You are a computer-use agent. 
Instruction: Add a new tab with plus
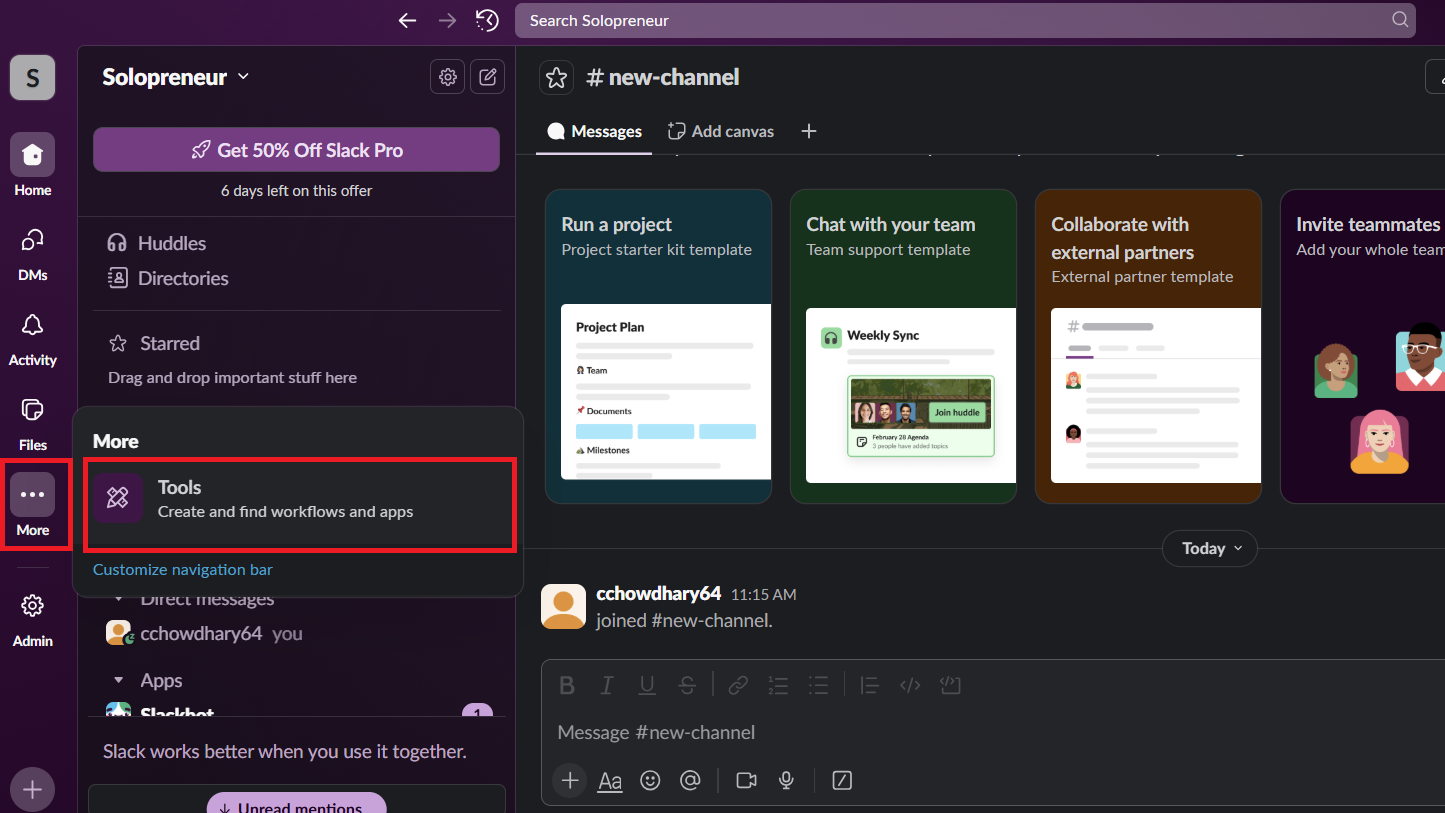[809, 131]
